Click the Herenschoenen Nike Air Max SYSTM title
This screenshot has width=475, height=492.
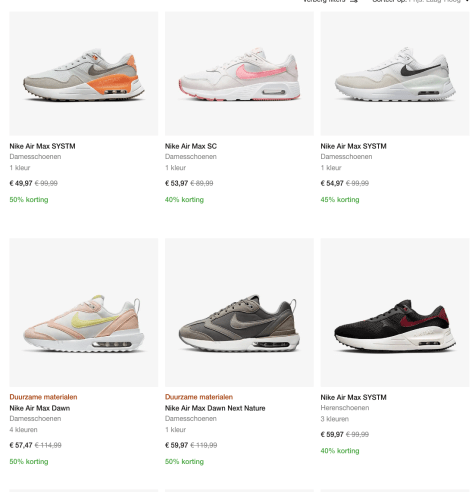tap(353, 397)
